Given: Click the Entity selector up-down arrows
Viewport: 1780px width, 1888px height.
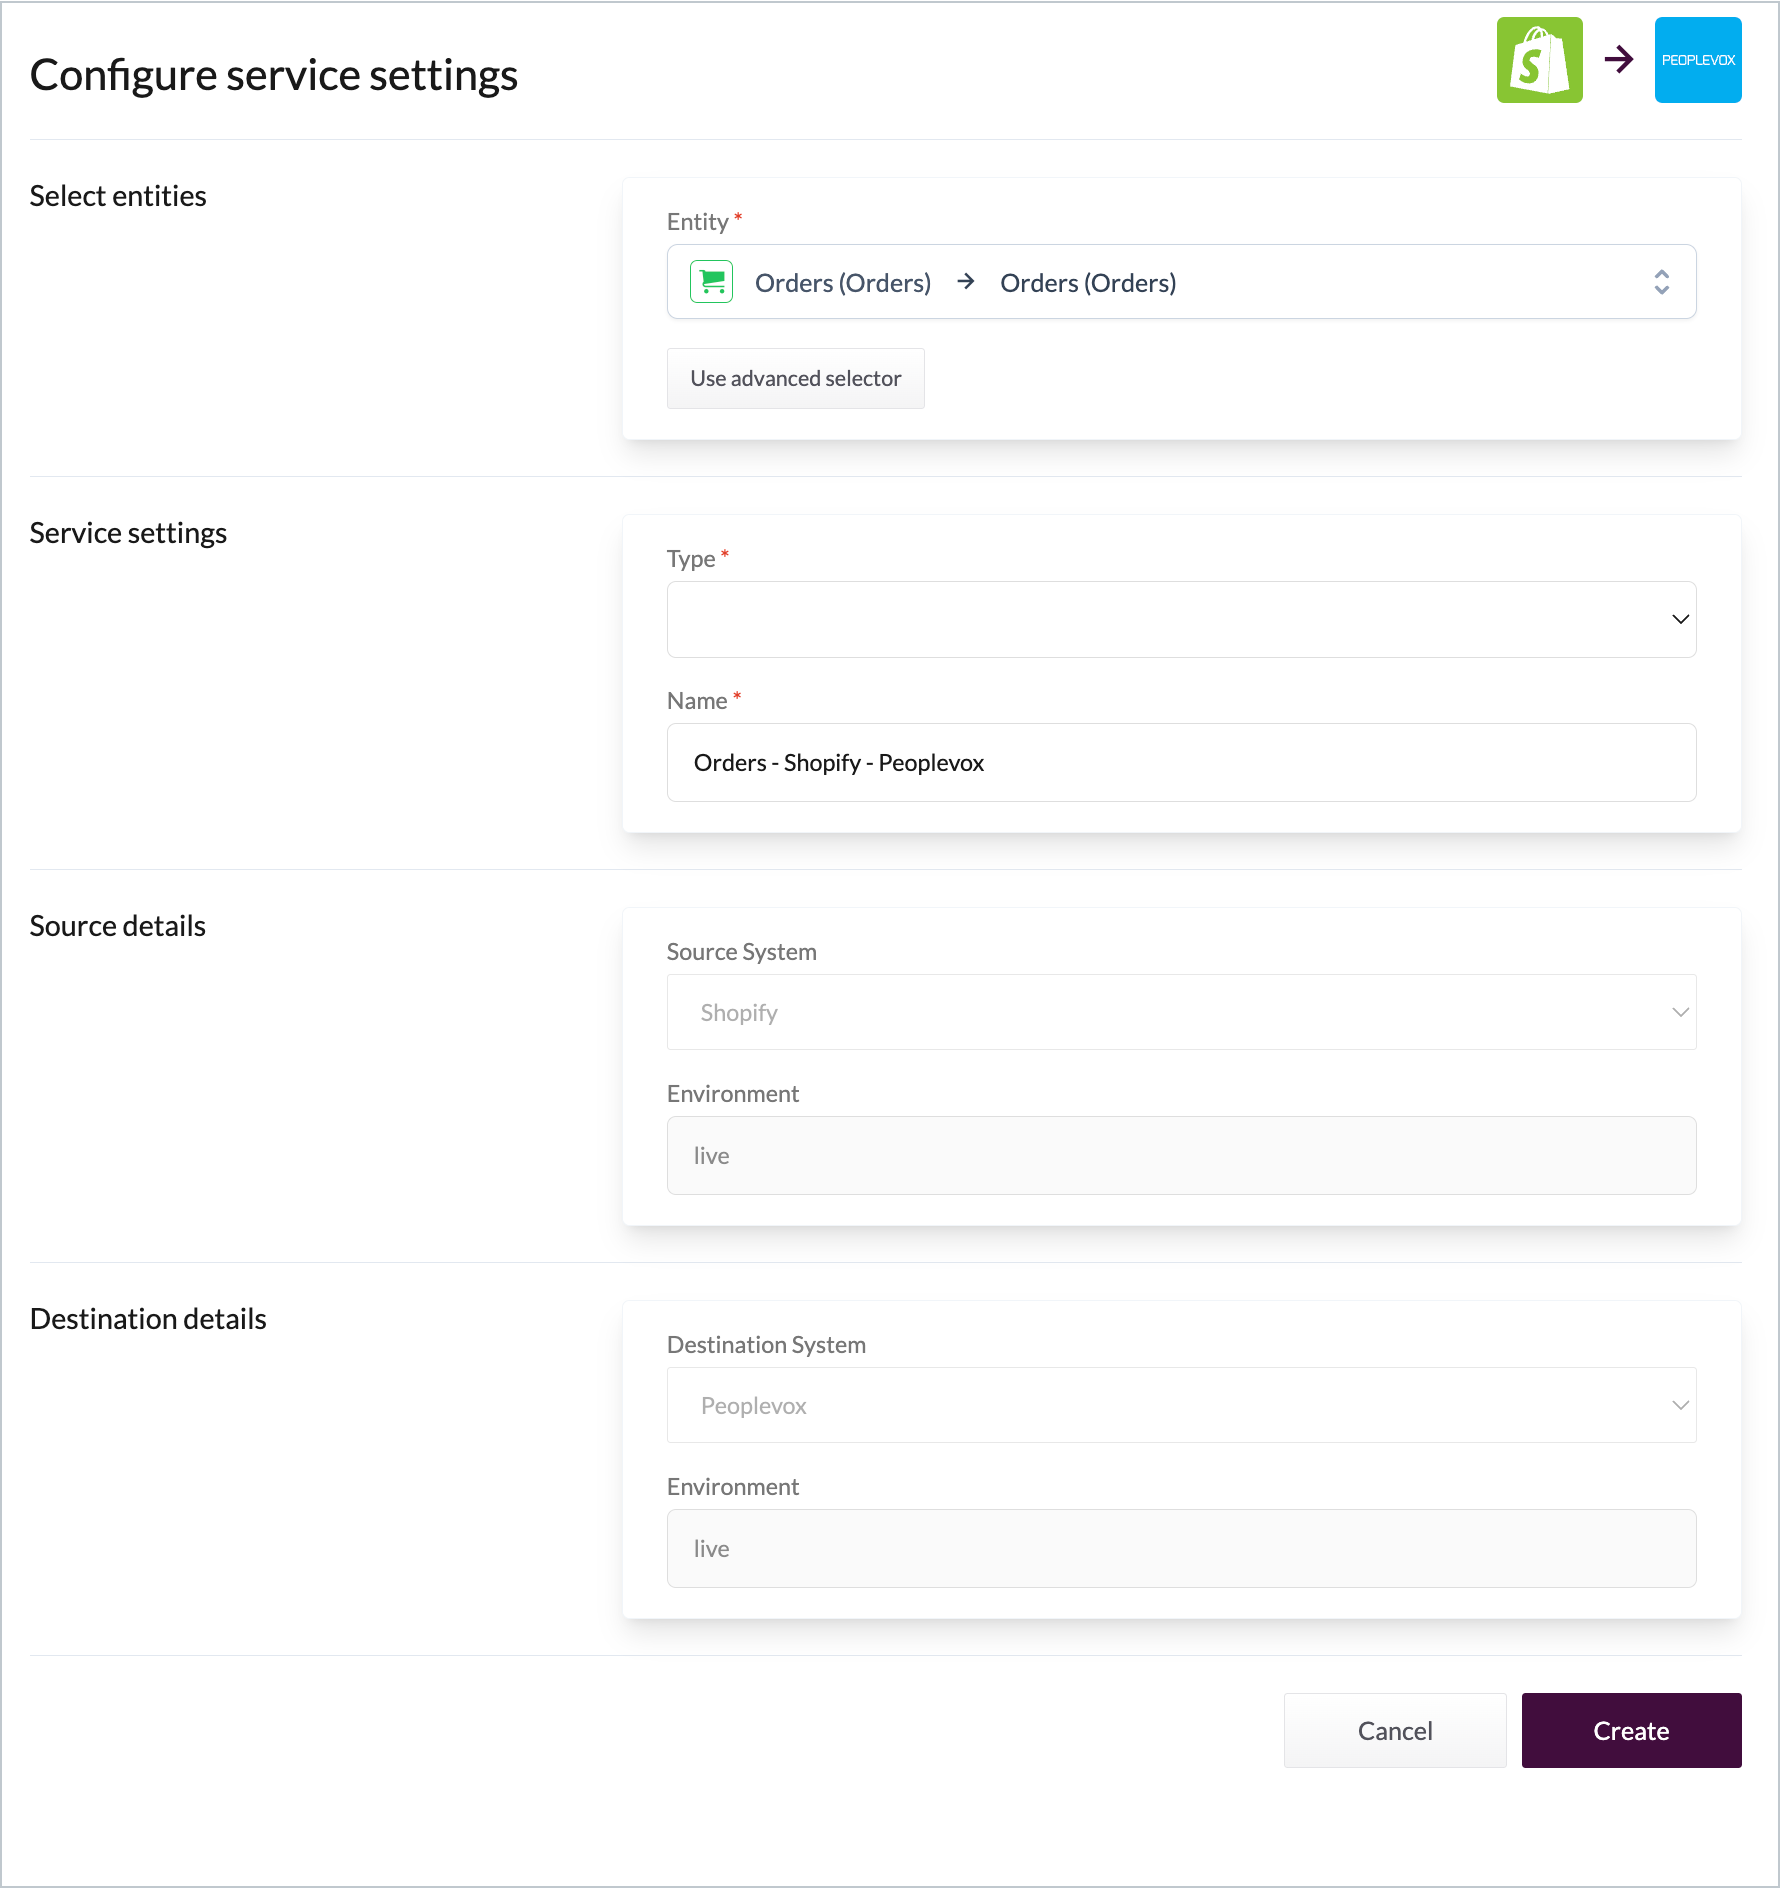Looking at the screenshot, I should coord(1661,282).
